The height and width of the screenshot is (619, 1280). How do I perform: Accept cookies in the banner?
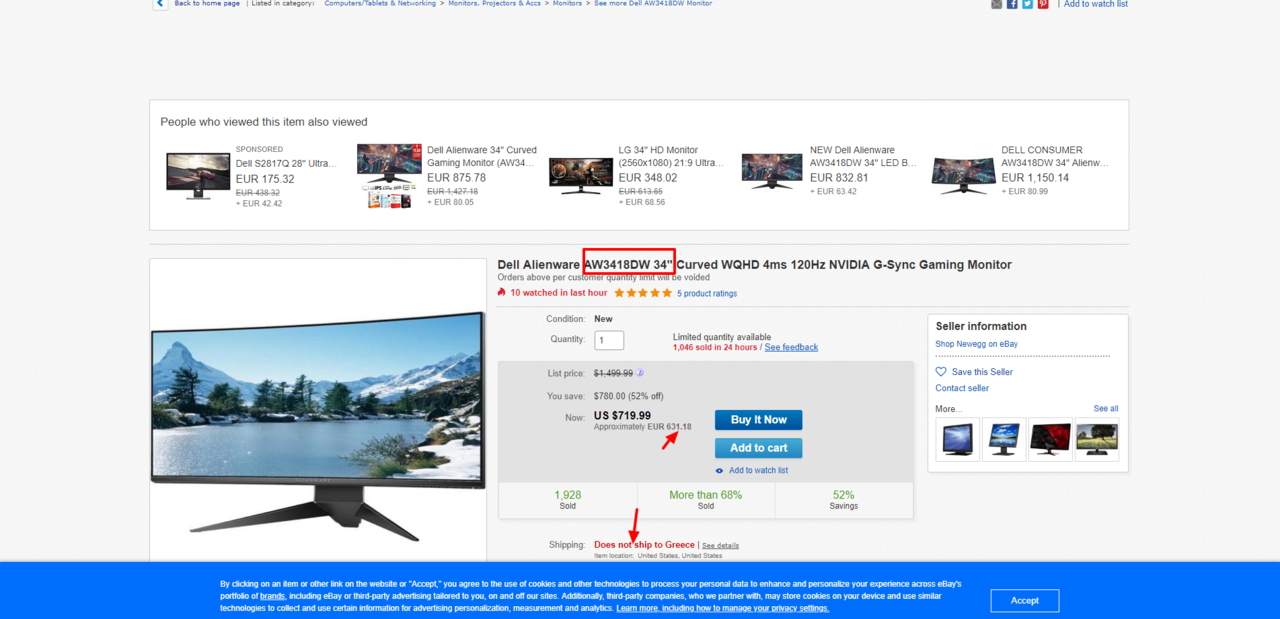1024,600
